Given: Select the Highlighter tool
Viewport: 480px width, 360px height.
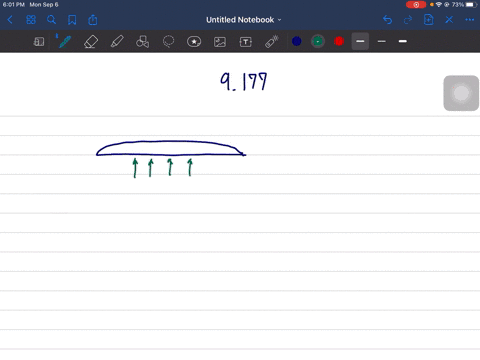Looking at the screenshot, I should (117, 42).
